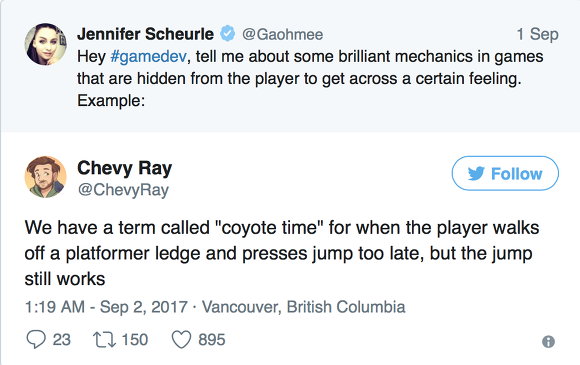Open the #gamedev hashtag
Viewport: 580px width, 365px height.
(x=149, y=57)
